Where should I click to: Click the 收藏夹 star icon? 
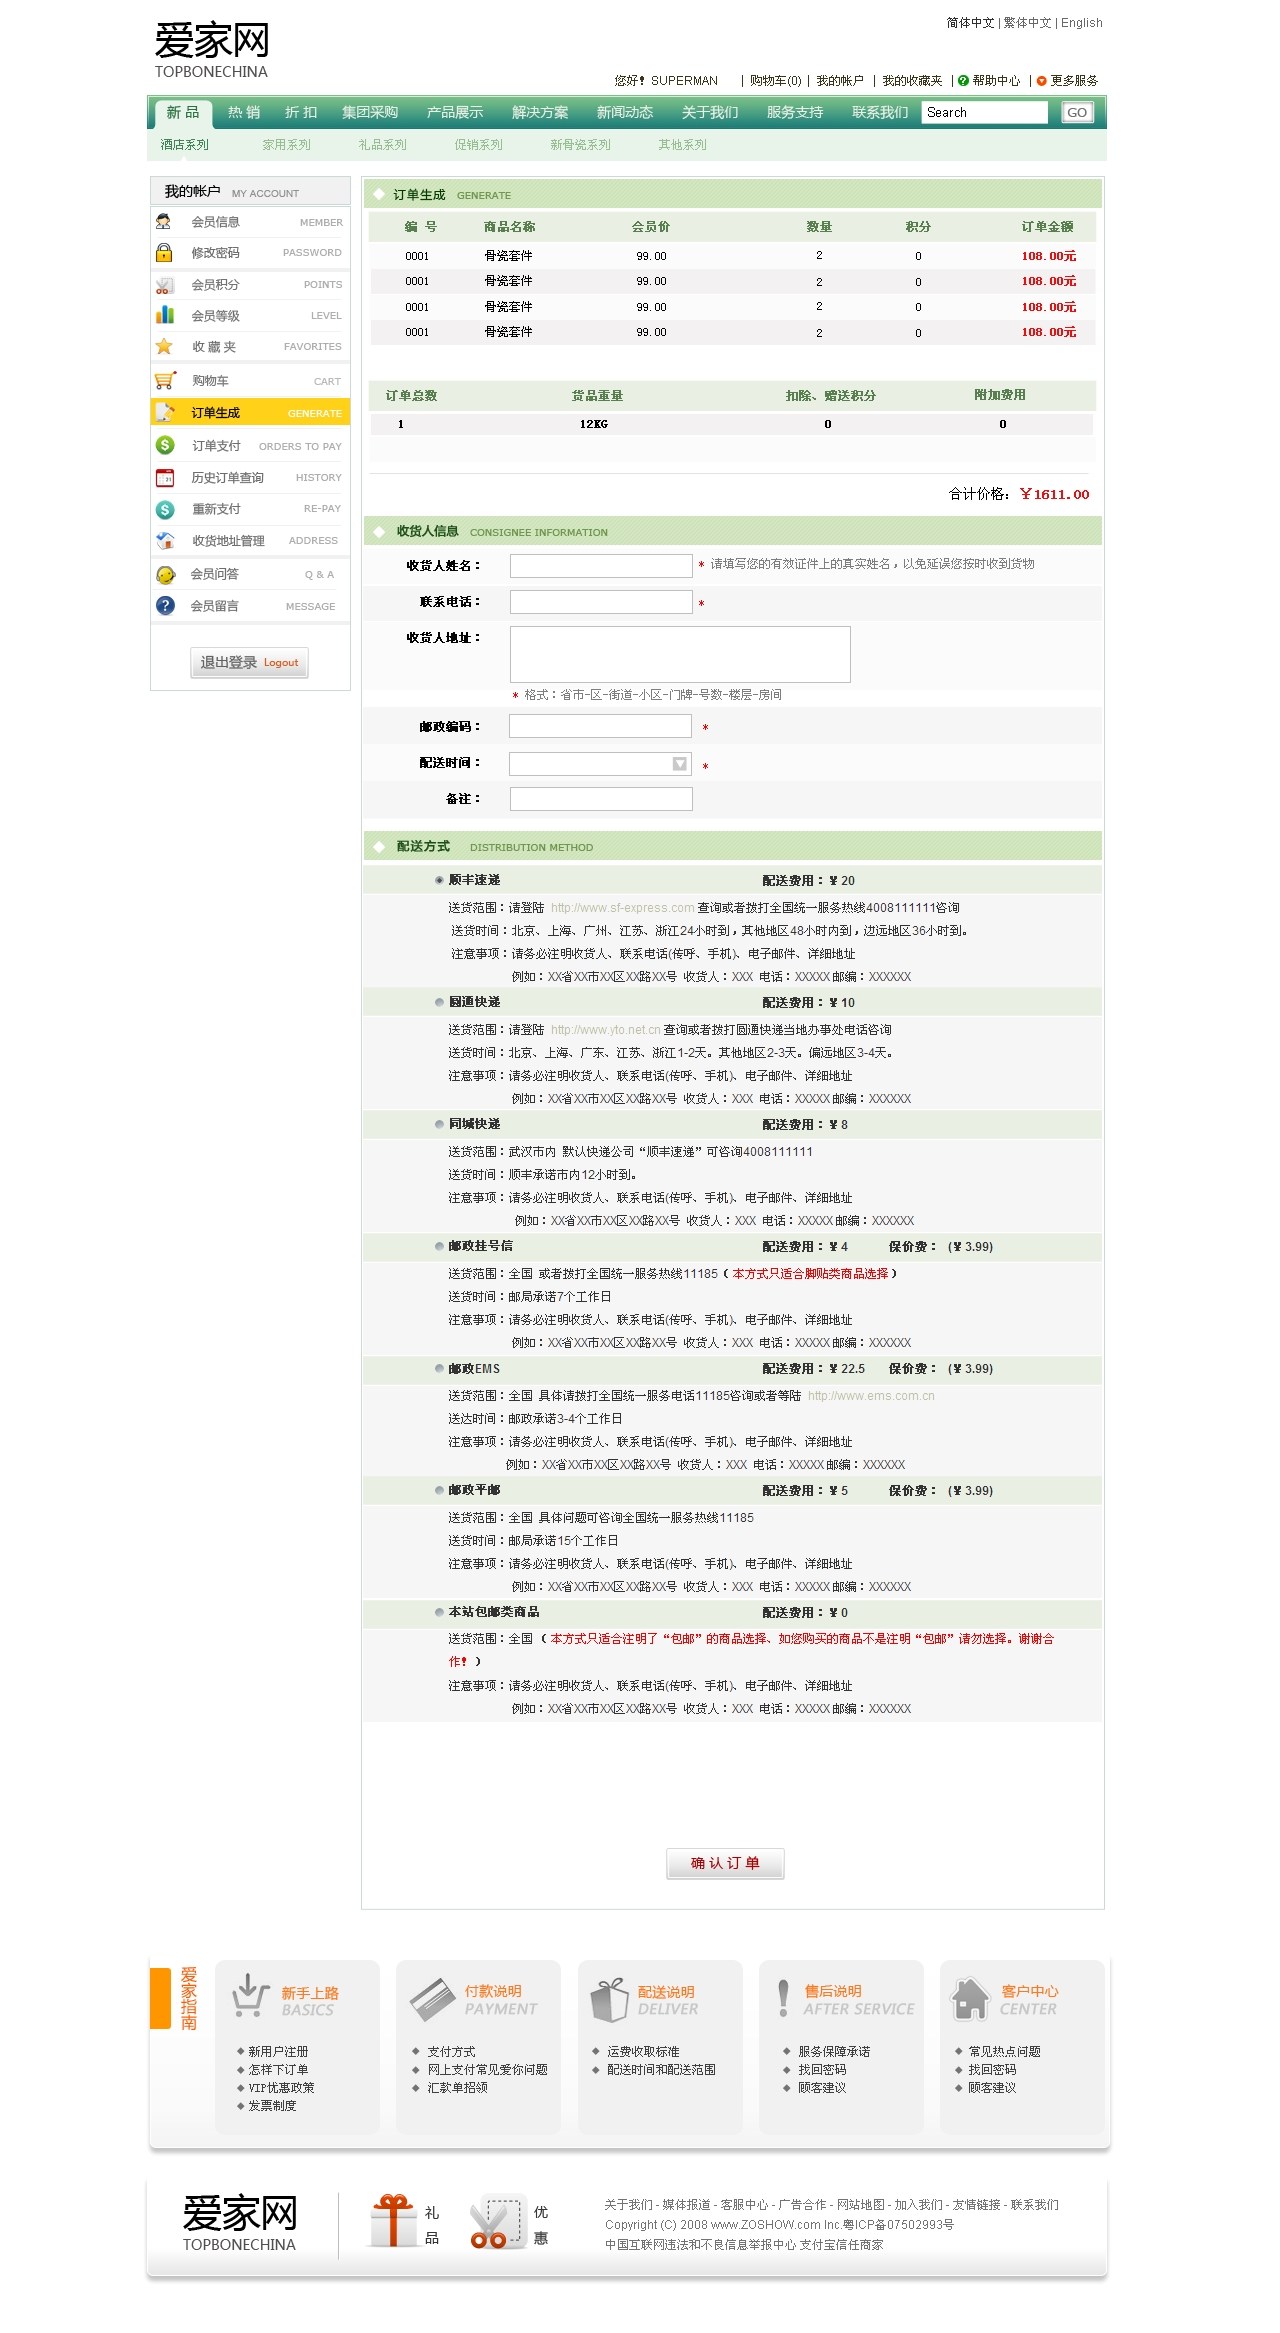(x=164, y=346)
